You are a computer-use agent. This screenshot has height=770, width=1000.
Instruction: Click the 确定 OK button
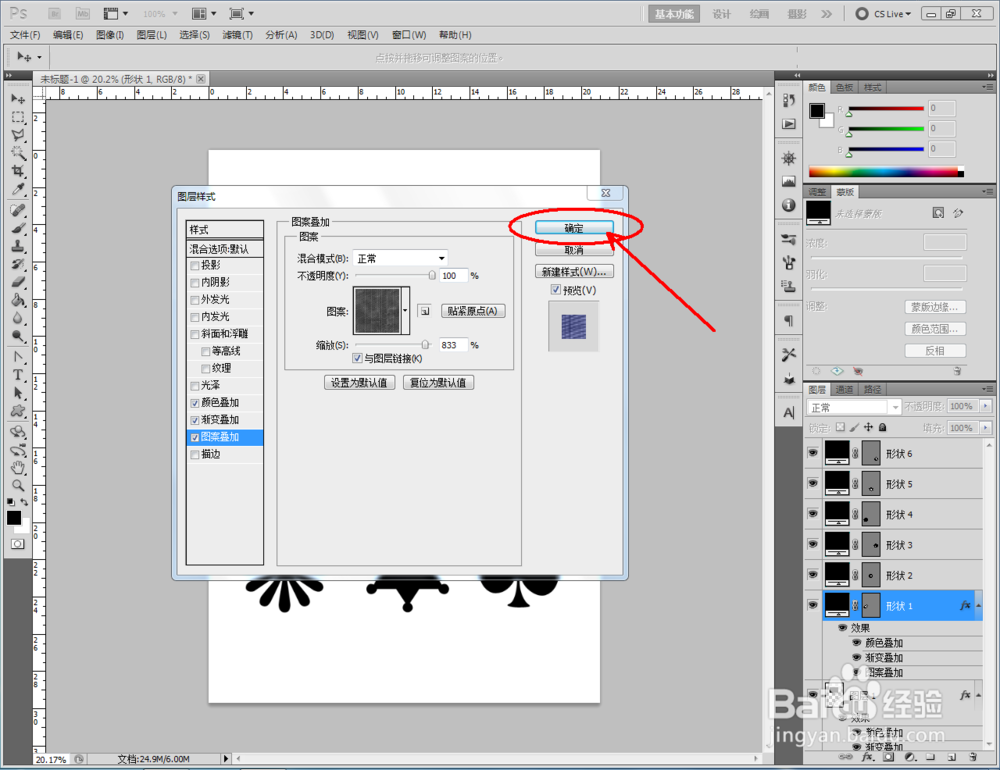pyautogui.click(x=574, y=228)
